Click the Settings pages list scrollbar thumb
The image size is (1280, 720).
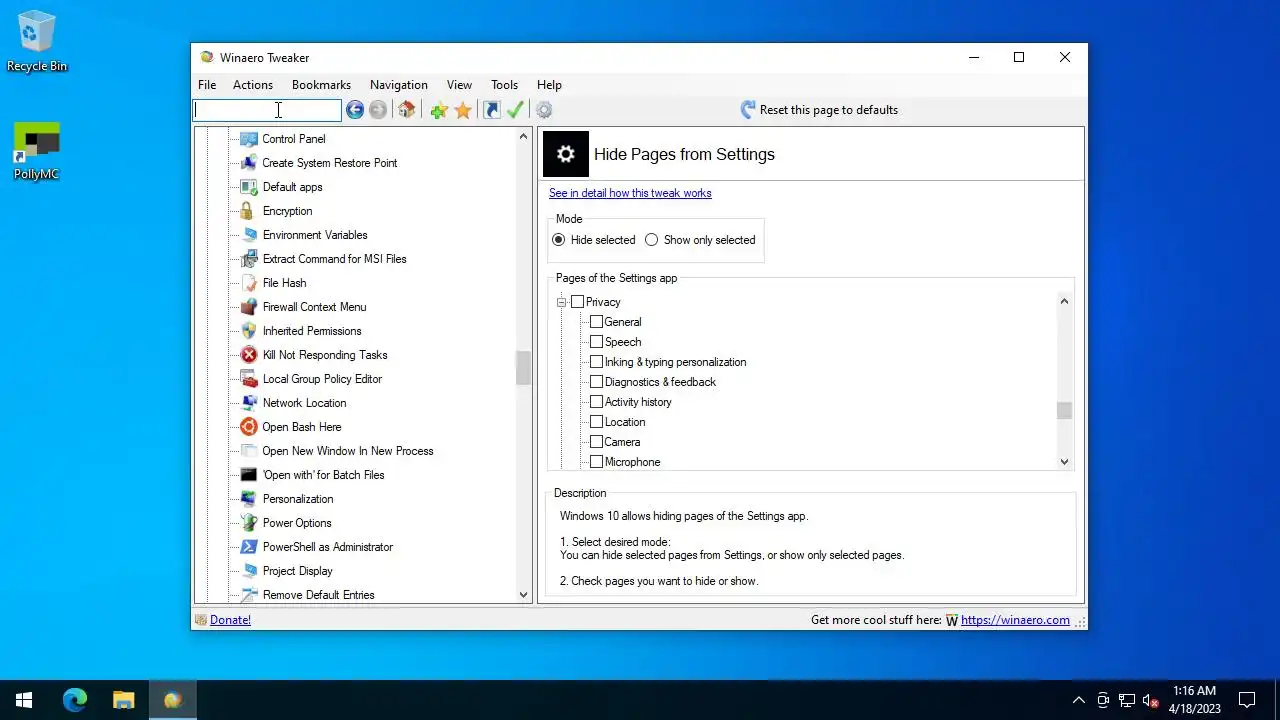click(1064, 411)
